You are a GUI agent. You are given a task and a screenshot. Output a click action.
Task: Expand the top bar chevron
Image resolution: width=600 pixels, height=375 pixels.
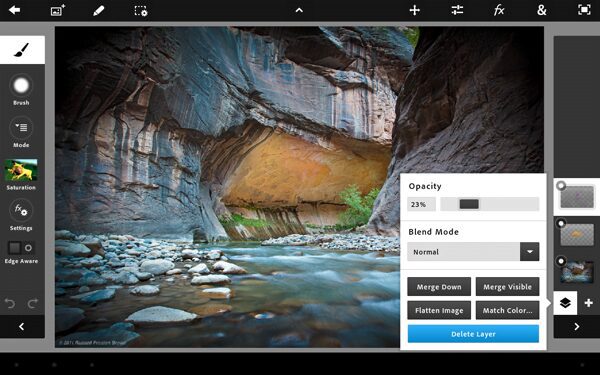[x=299, y=10]
